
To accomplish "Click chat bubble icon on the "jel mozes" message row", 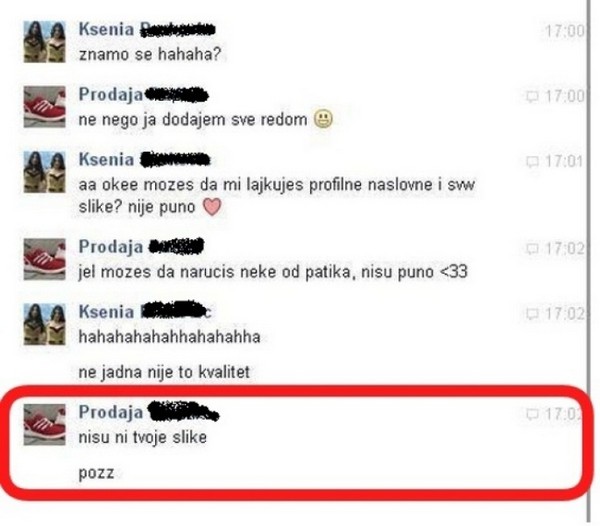I will (x=532, y=249).
